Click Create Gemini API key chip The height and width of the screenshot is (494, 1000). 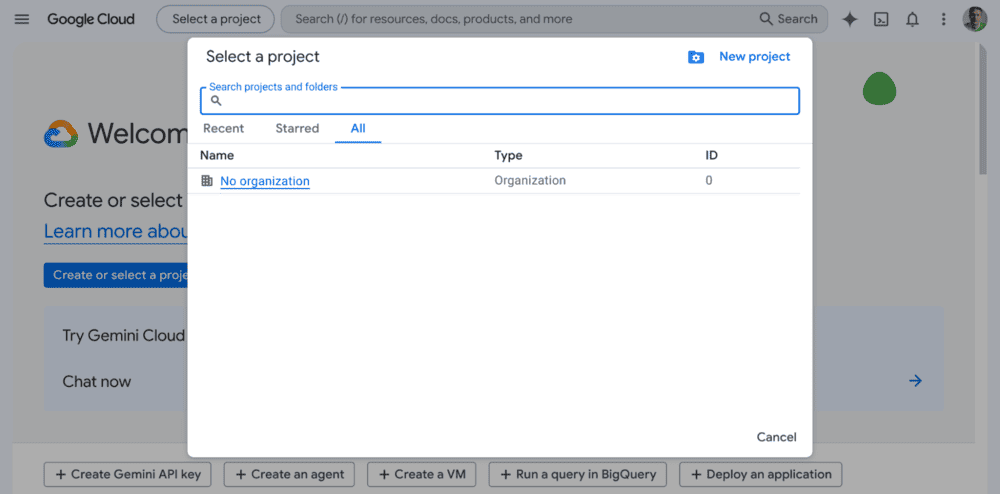click(128, 475)
